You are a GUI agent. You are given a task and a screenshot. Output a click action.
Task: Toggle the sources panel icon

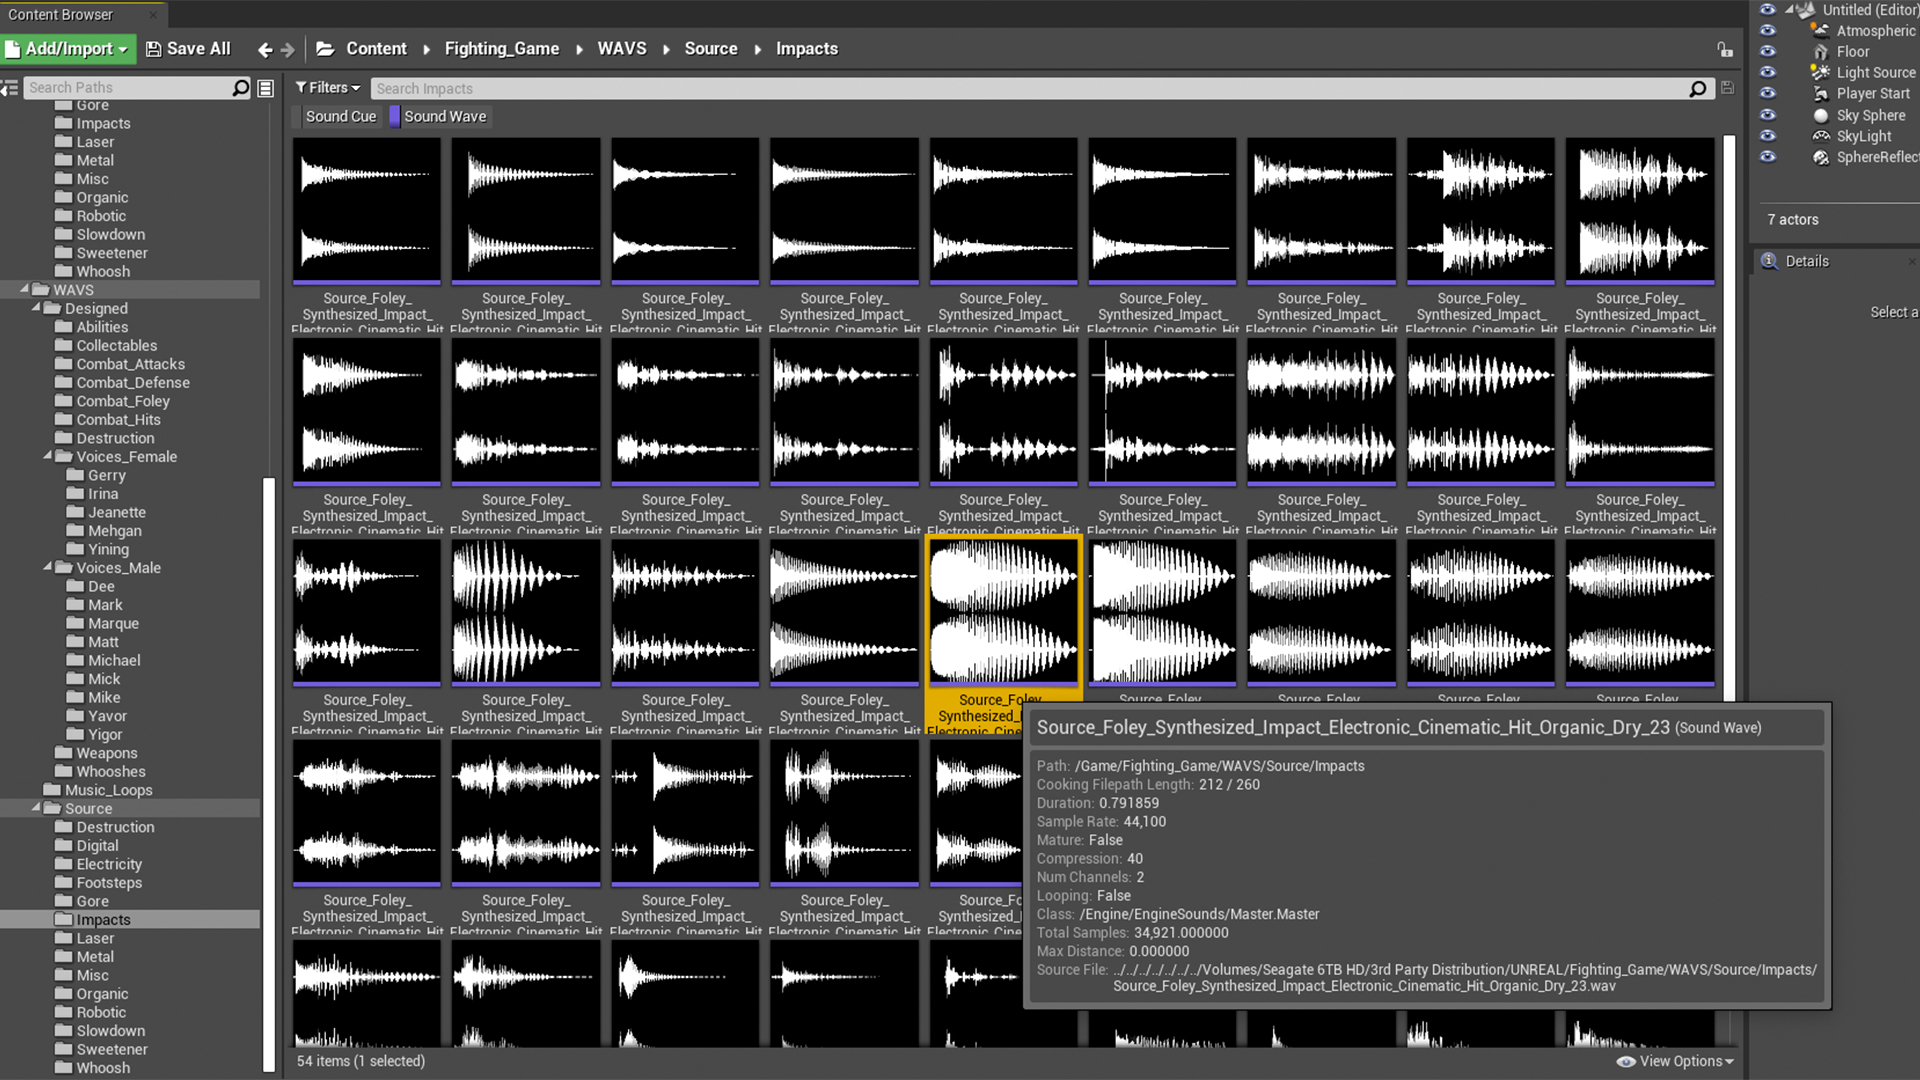click(x=9, y=88)
